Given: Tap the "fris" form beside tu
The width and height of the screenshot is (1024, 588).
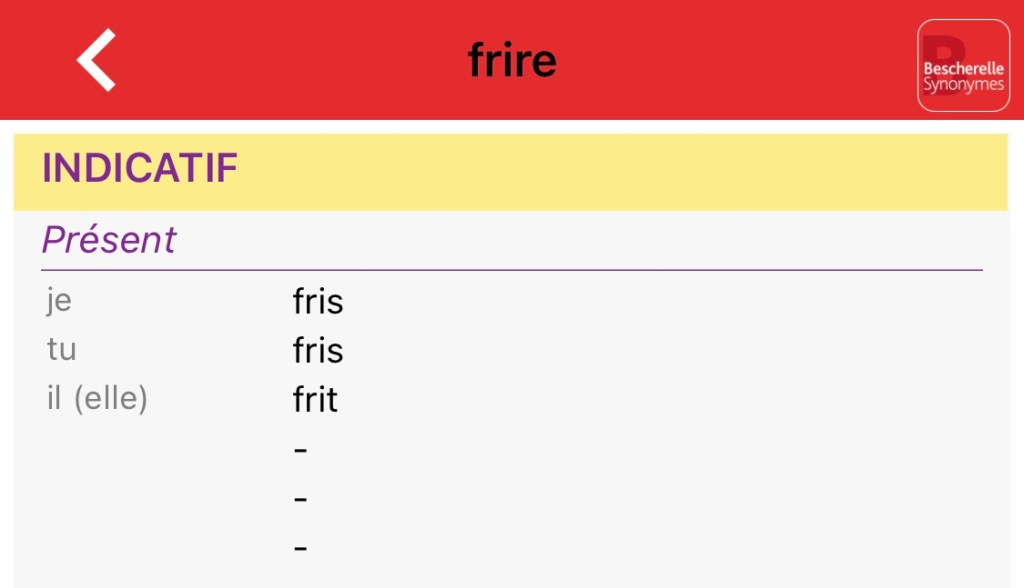Looking at the screenshot, I should pos(318,351).
